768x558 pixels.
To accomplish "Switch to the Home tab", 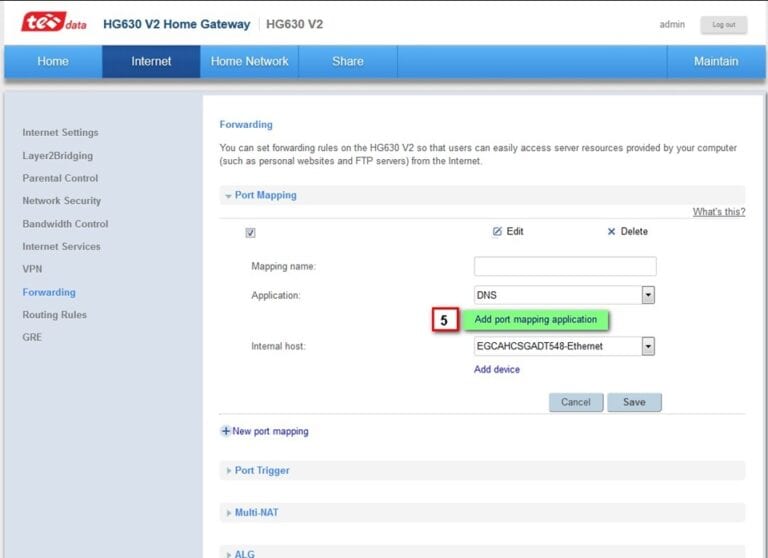I will (53, 61).
